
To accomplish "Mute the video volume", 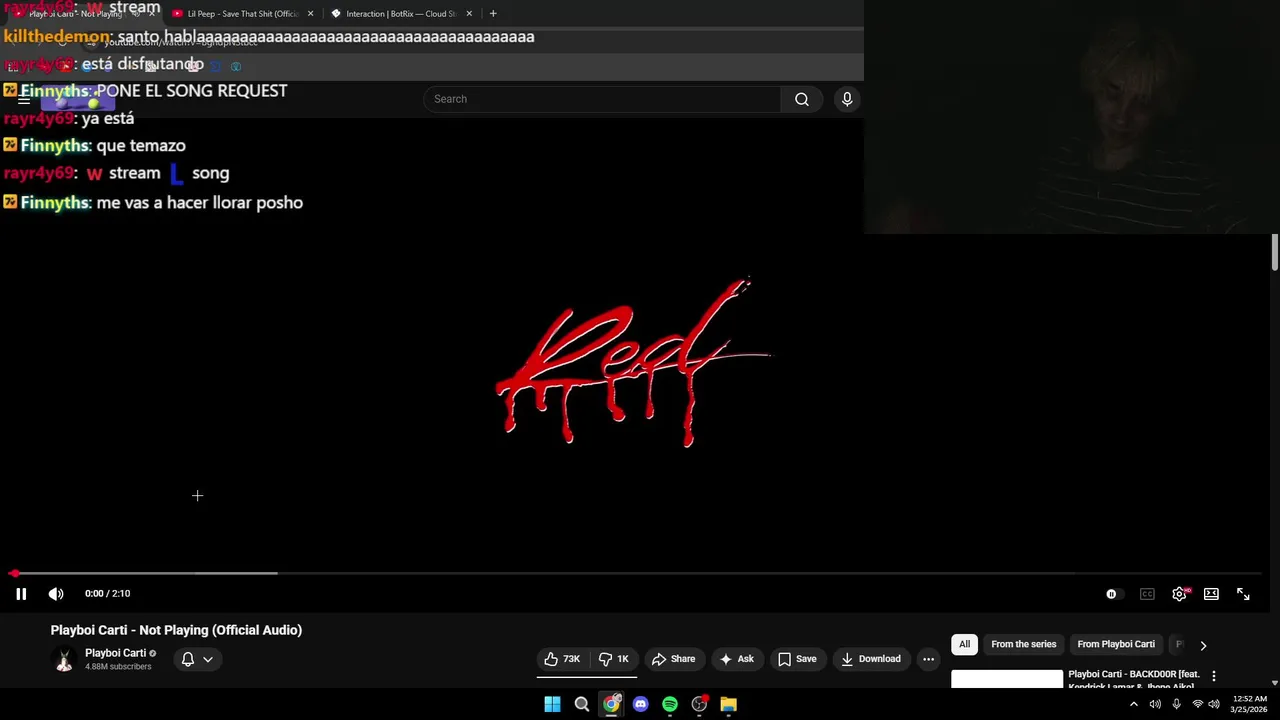I will (56, 594).
